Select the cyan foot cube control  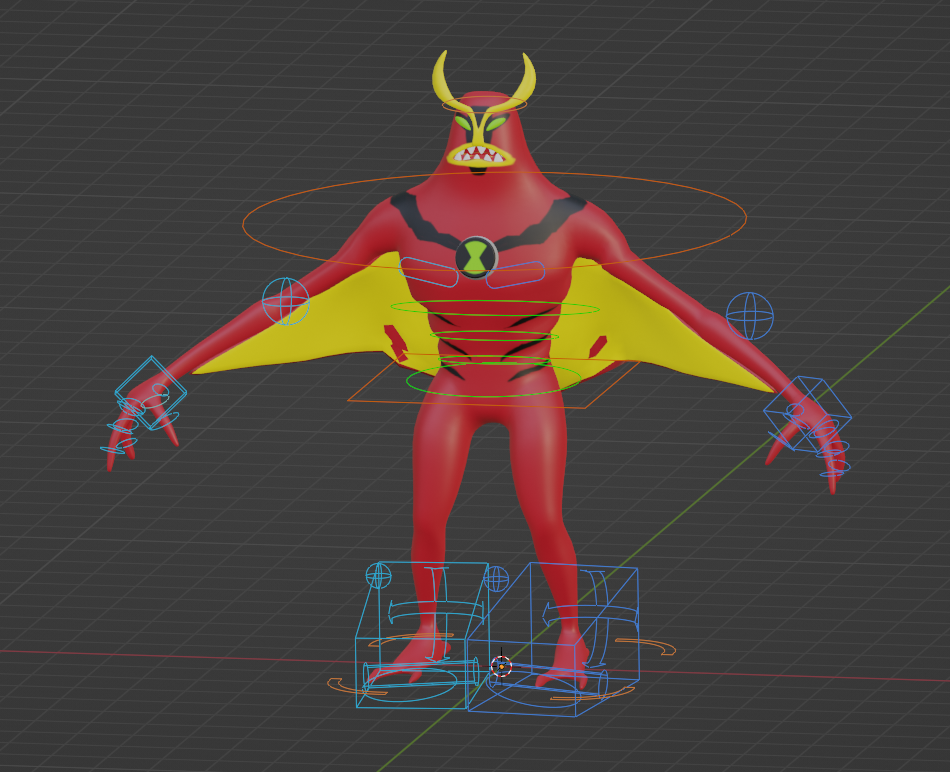click(422, 635)
